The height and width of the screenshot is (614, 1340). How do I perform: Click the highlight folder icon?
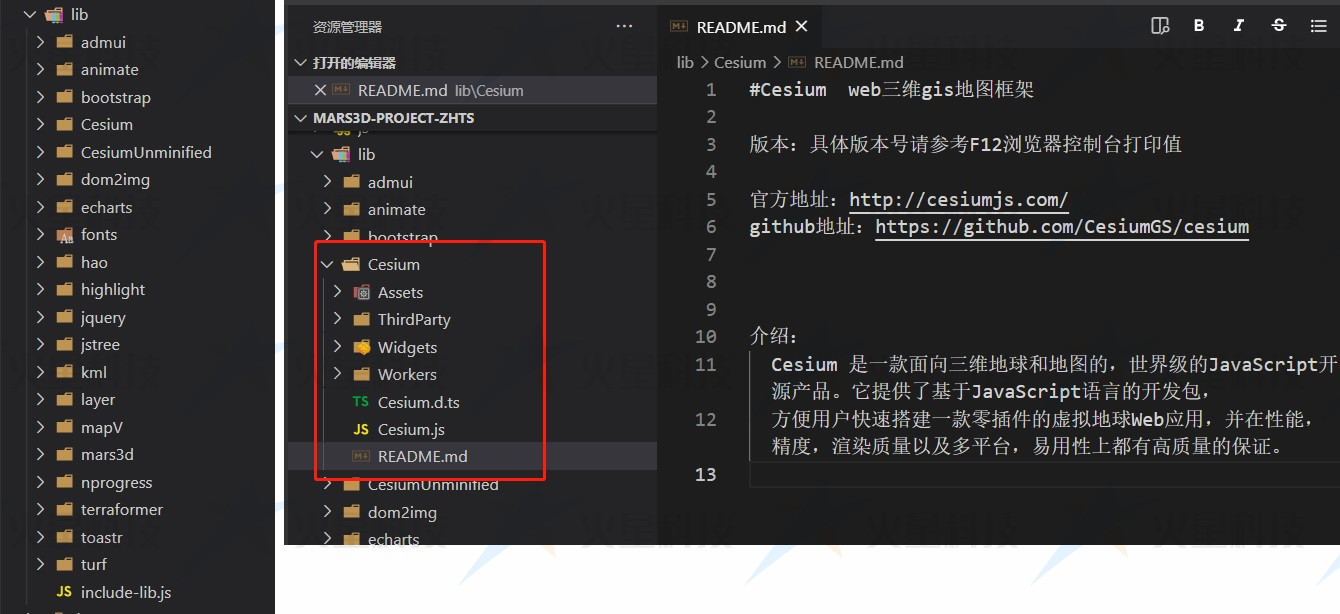[65, 290]
